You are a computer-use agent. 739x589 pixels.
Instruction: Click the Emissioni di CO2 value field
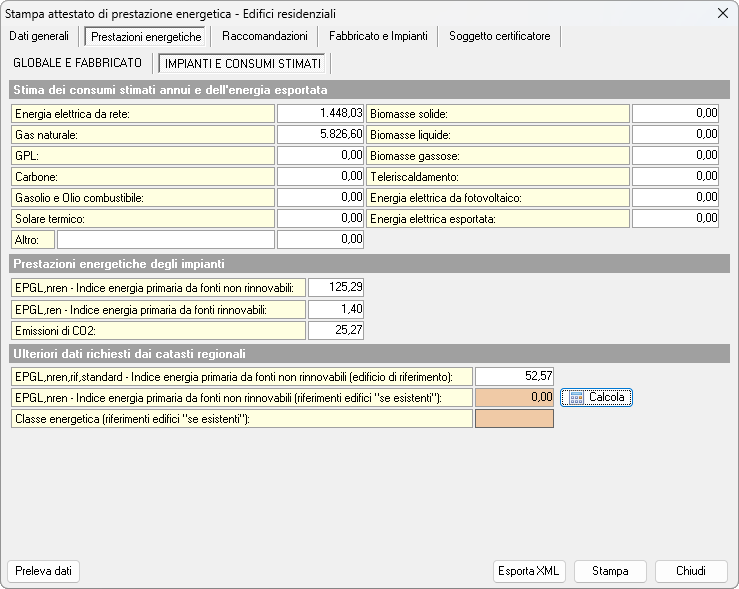[336, 331]
